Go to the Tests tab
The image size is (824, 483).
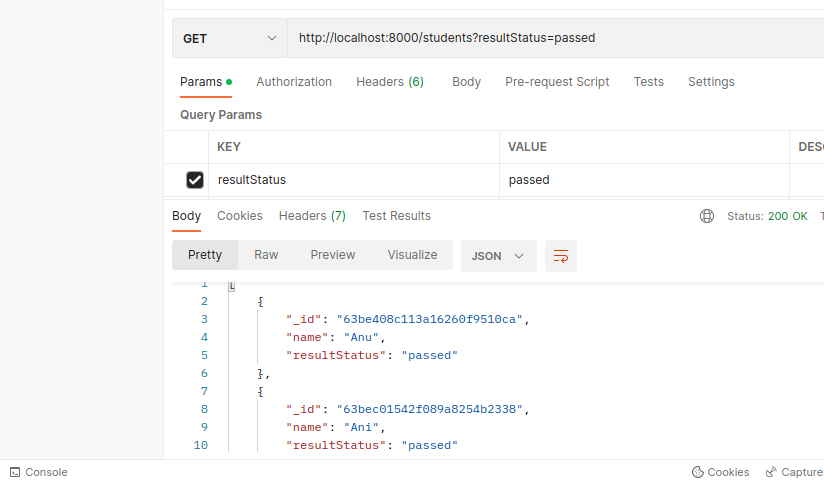648,82
